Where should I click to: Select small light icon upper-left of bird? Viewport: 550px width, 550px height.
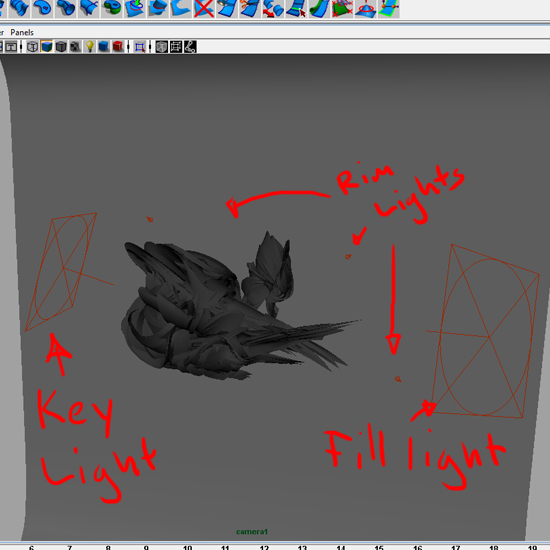click(150, 219)
